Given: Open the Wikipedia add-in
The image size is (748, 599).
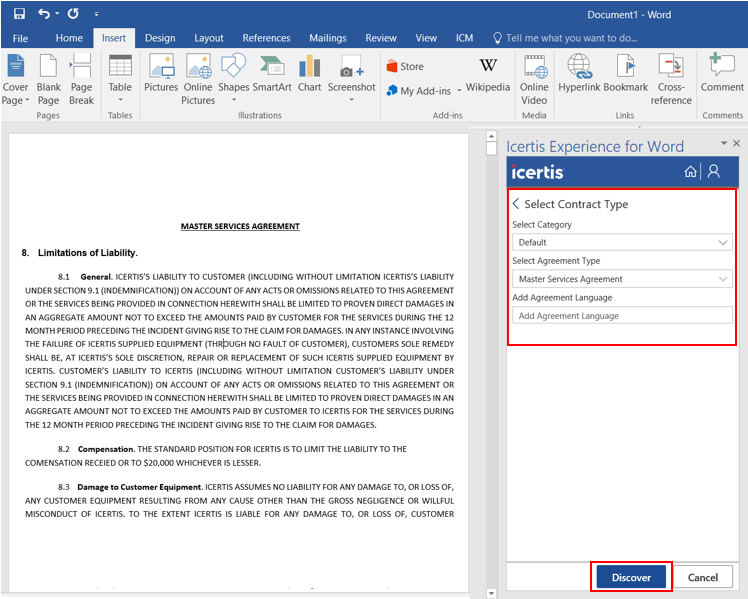Looking at the screenshot, I should 488,77.
